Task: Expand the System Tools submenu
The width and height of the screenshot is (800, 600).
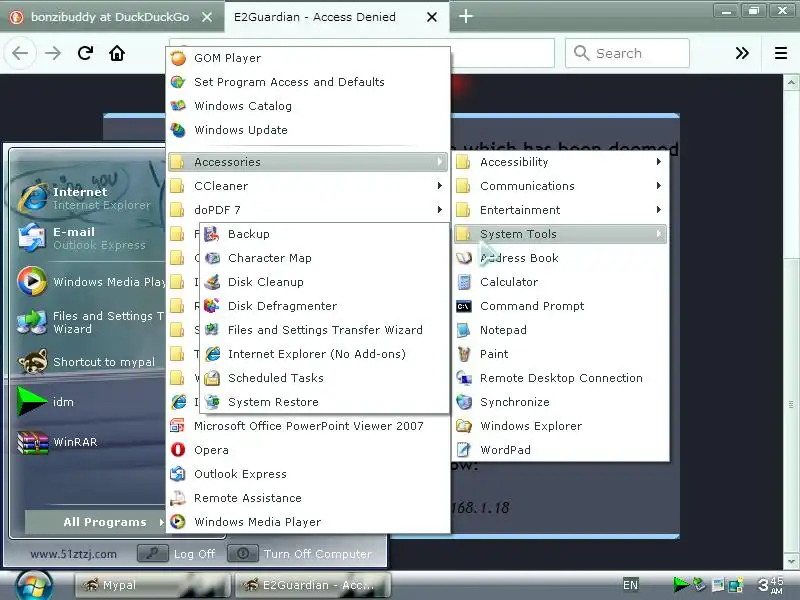Action: point(560,234)
